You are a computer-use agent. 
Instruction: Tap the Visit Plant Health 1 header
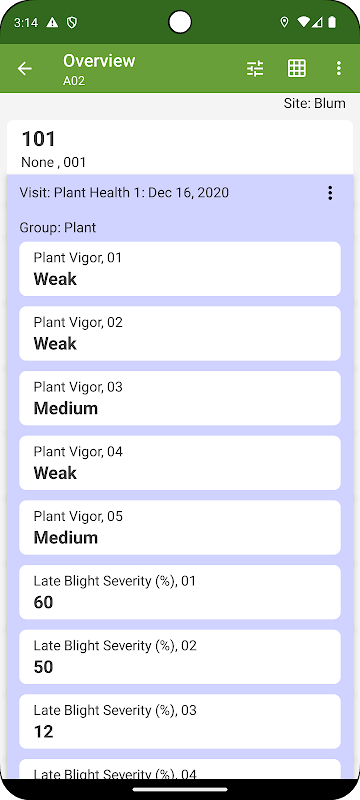124,193
